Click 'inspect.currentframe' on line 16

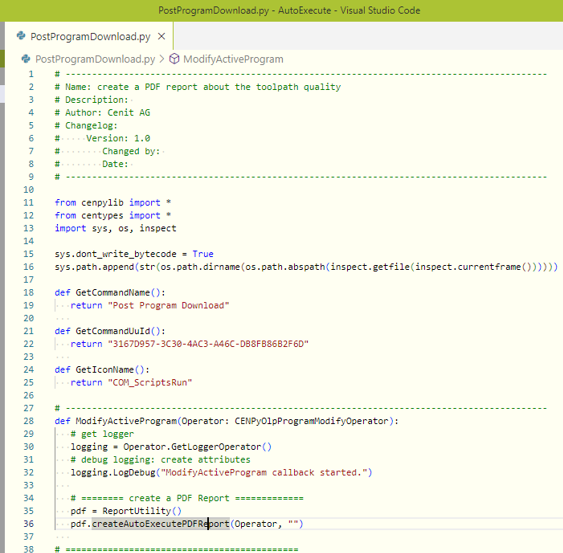coord(468,267)
